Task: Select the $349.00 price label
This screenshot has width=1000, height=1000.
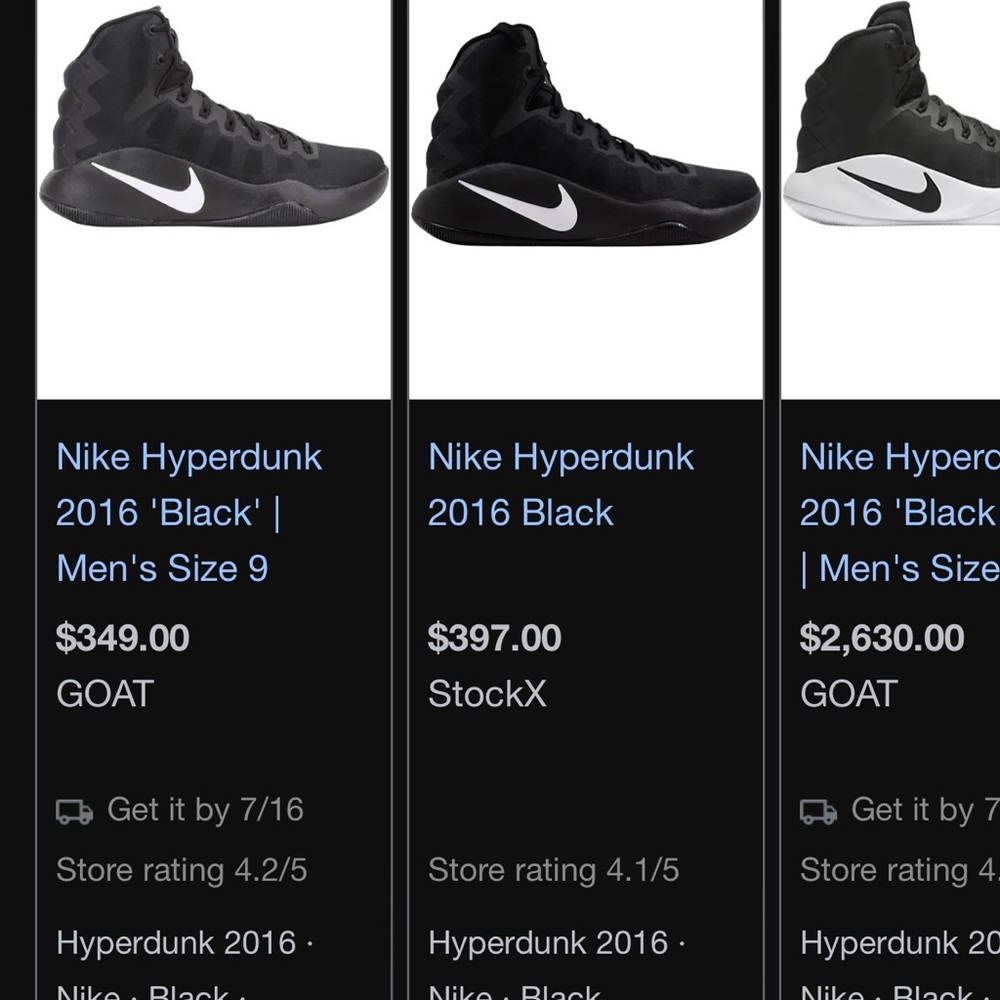Action: (123, 638)
